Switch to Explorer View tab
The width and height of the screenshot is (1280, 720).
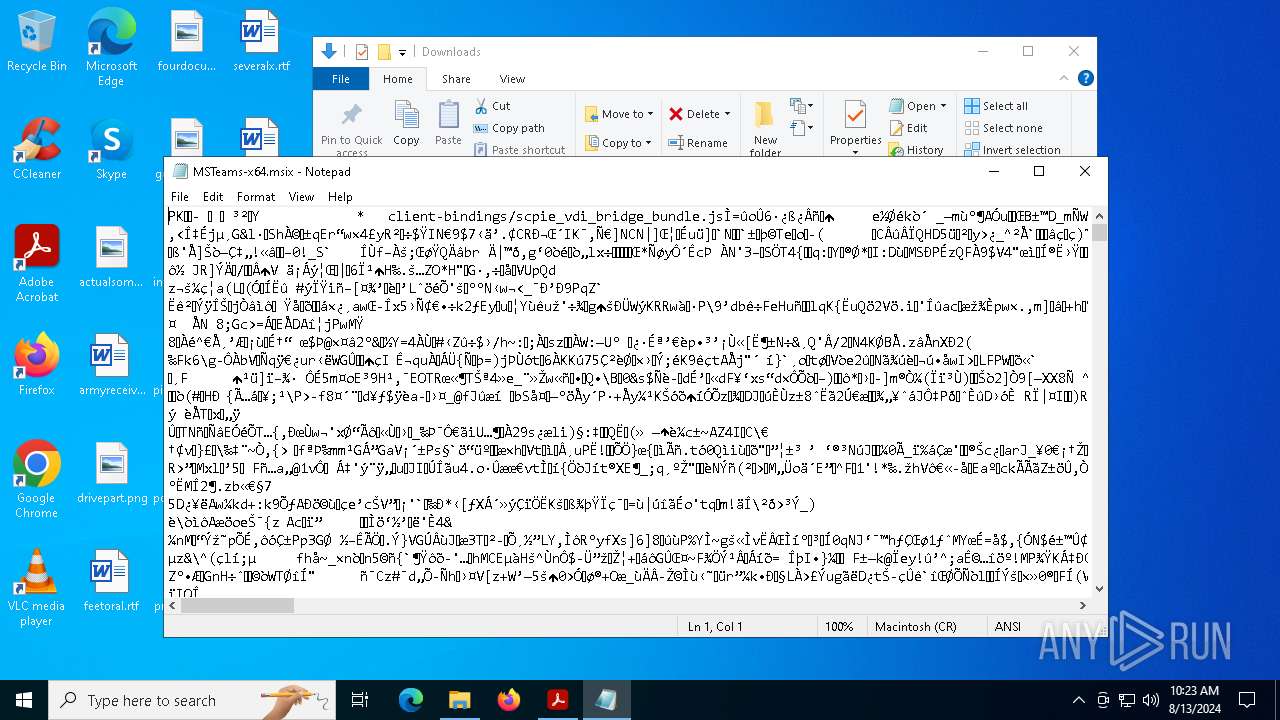[x=512, y=79]
